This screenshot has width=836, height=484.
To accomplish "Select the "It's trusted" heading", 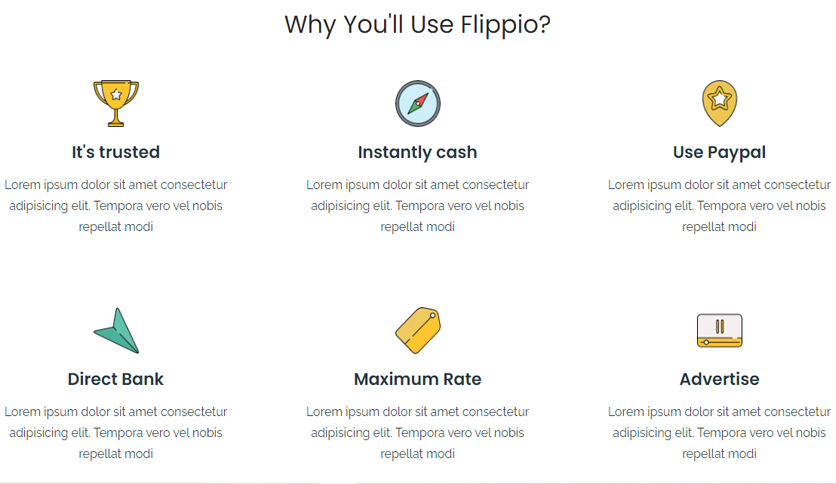I will point(116,152).
